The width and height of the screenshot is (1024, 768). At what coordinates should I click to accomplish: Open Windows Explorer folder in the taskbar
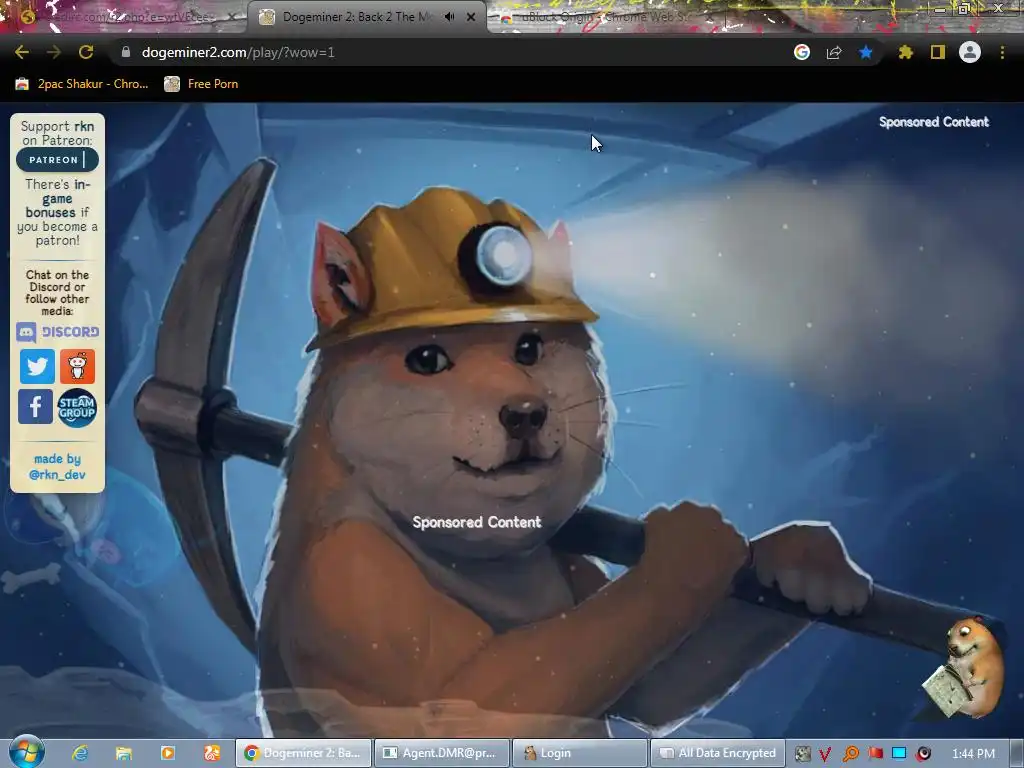(x=124, y=754)
